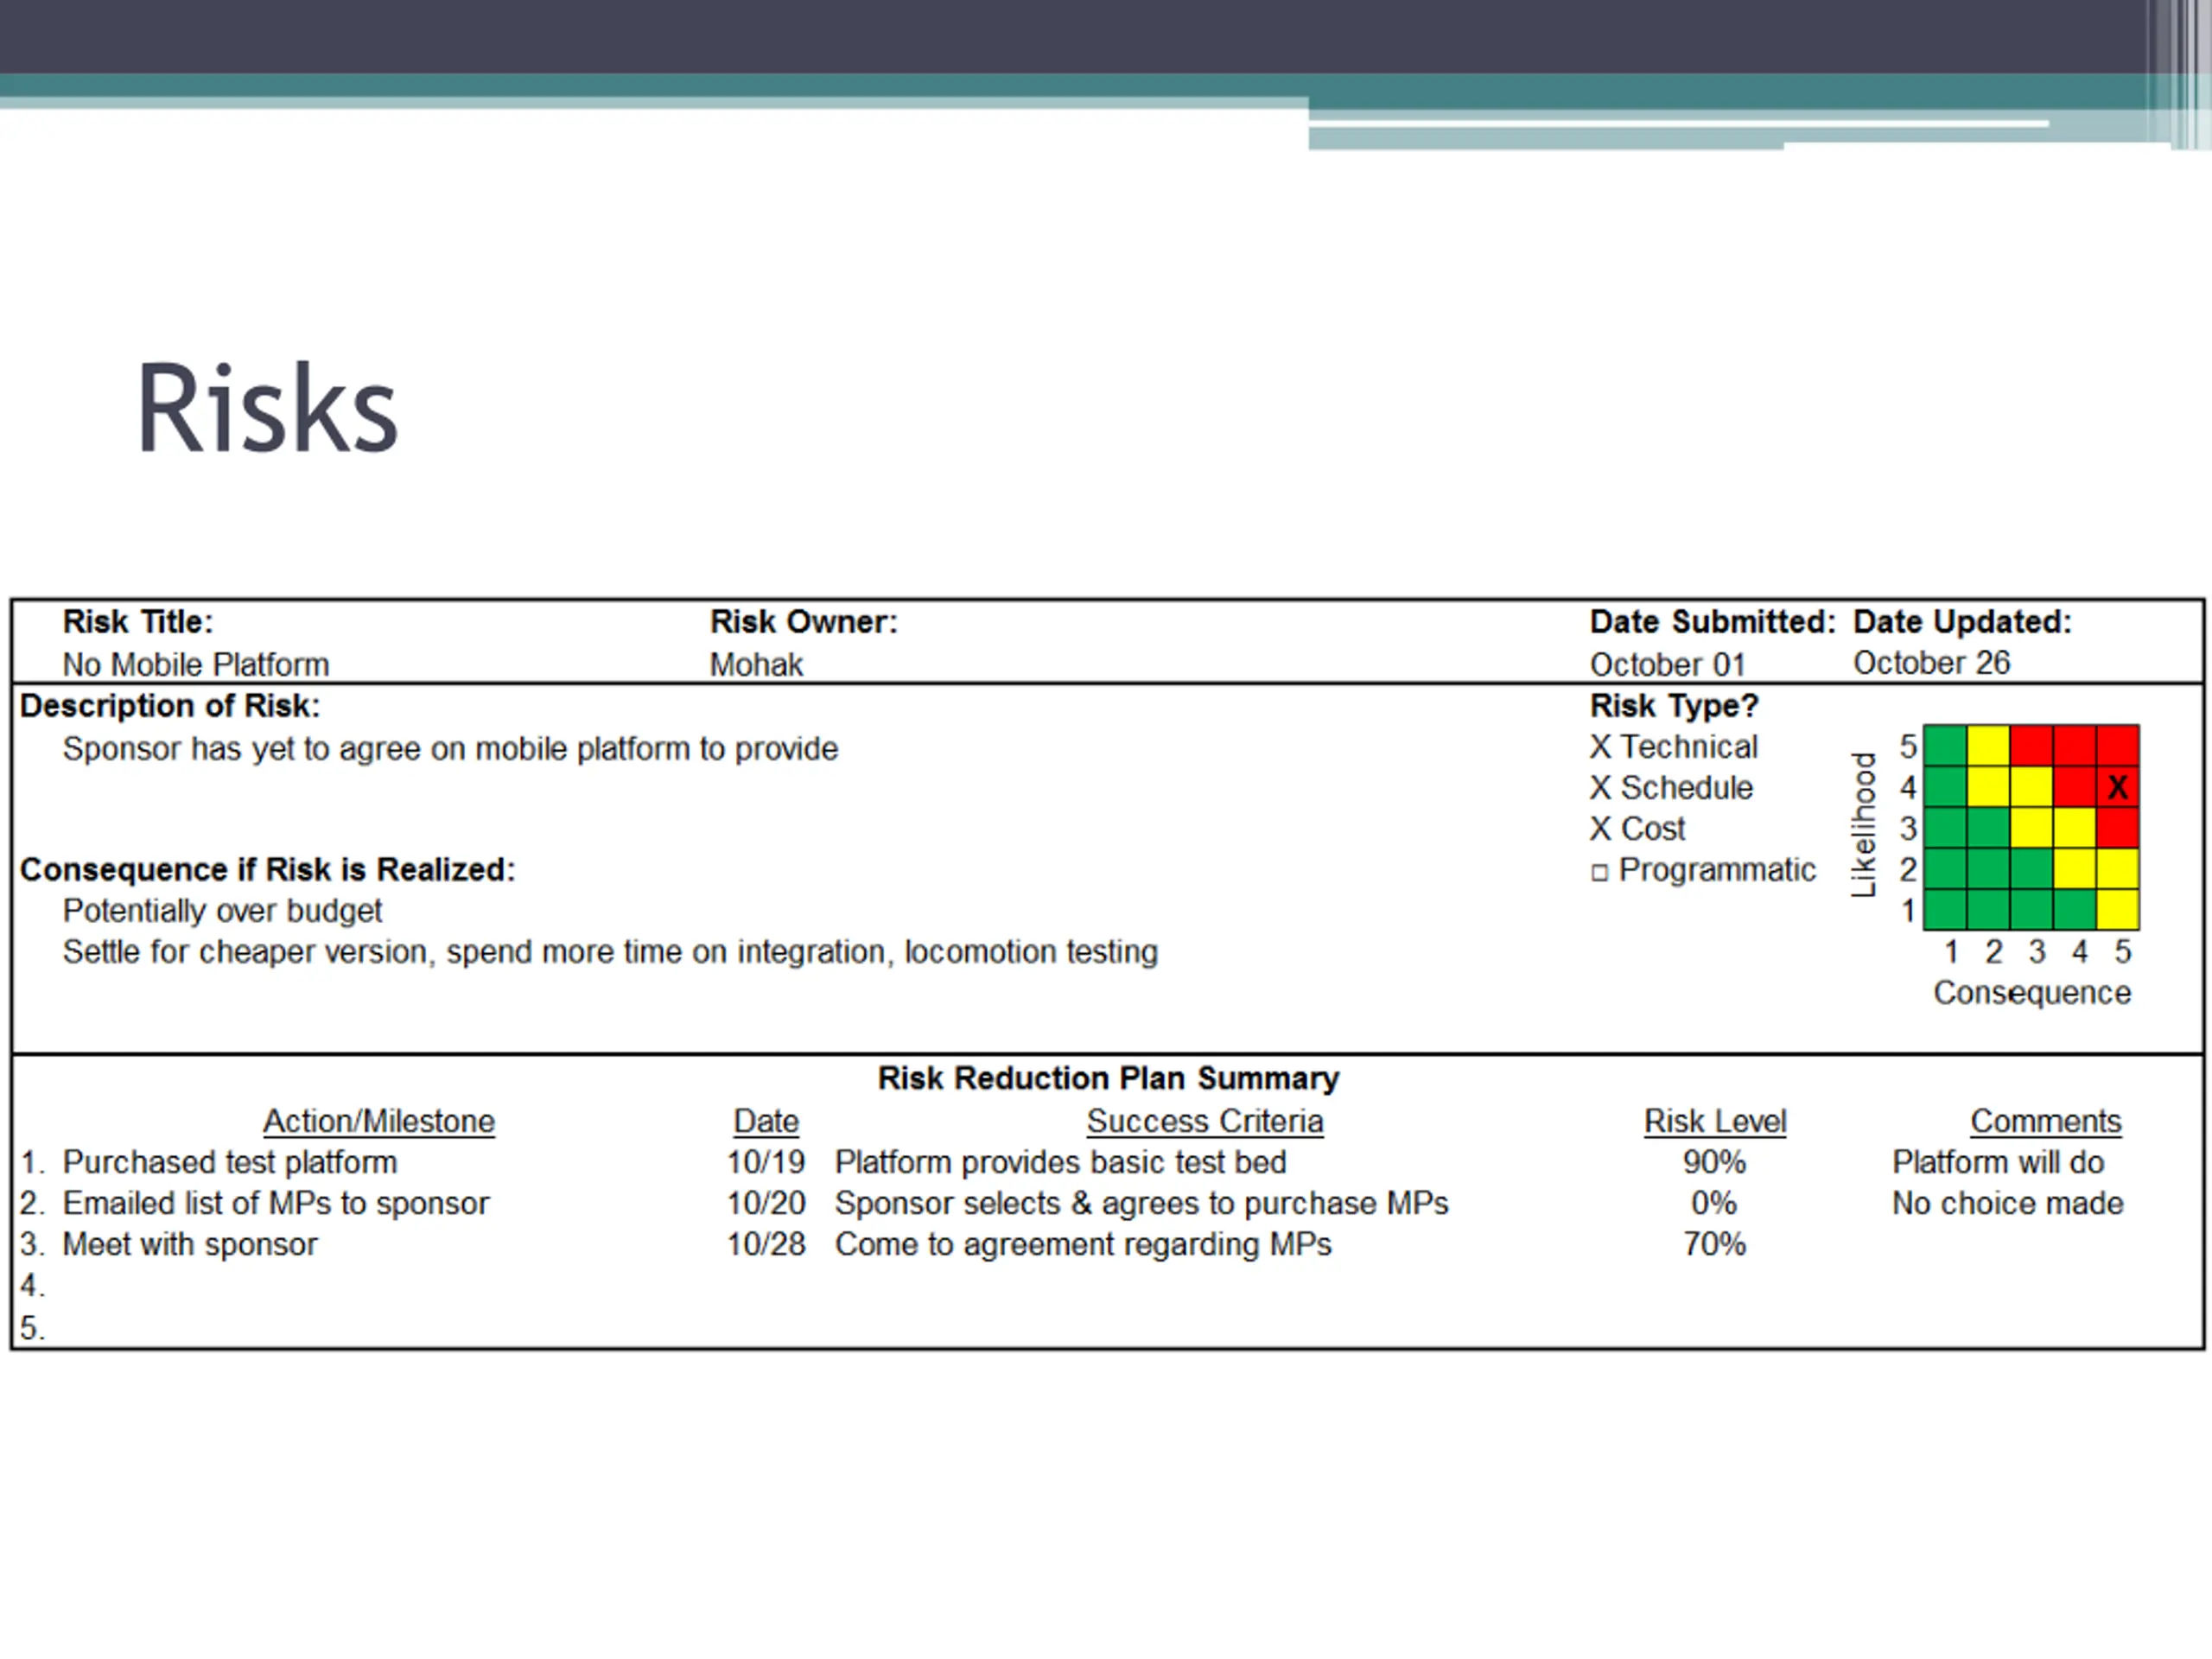Click 'Sponsor has yet to agree on mobile platform' text
Image resolution: width=2212 pixels, height=1659 pixels.
[x=450, y=749]
